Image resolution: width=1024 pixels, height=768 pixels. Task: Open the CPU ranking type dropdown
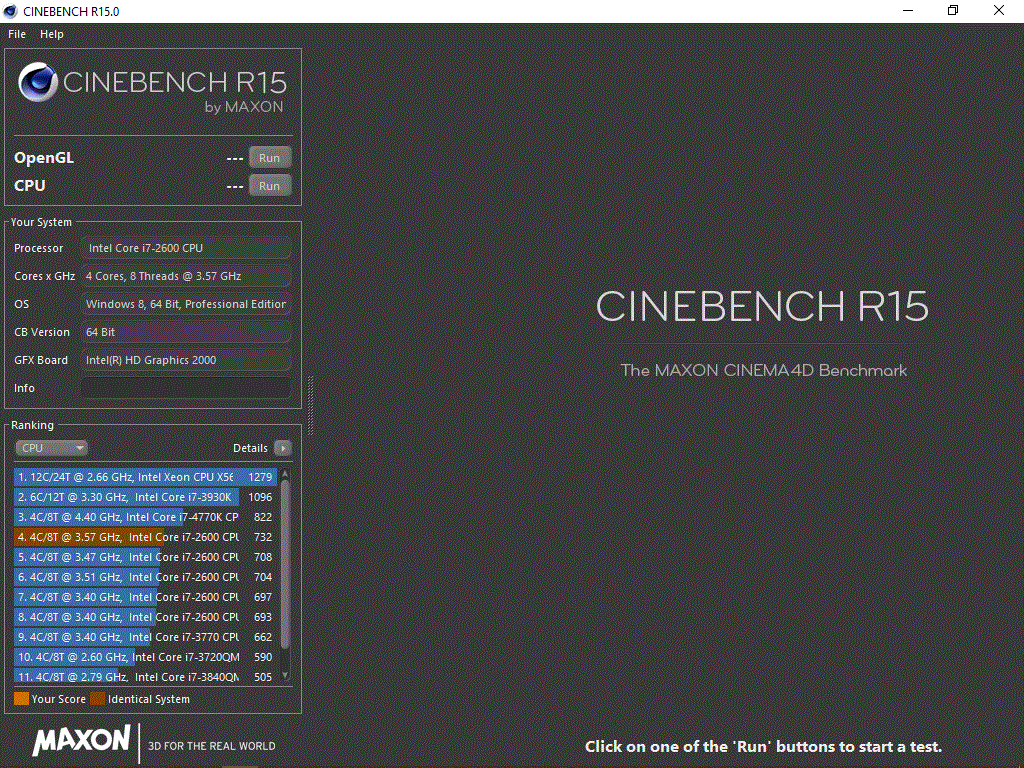point(51,448)
